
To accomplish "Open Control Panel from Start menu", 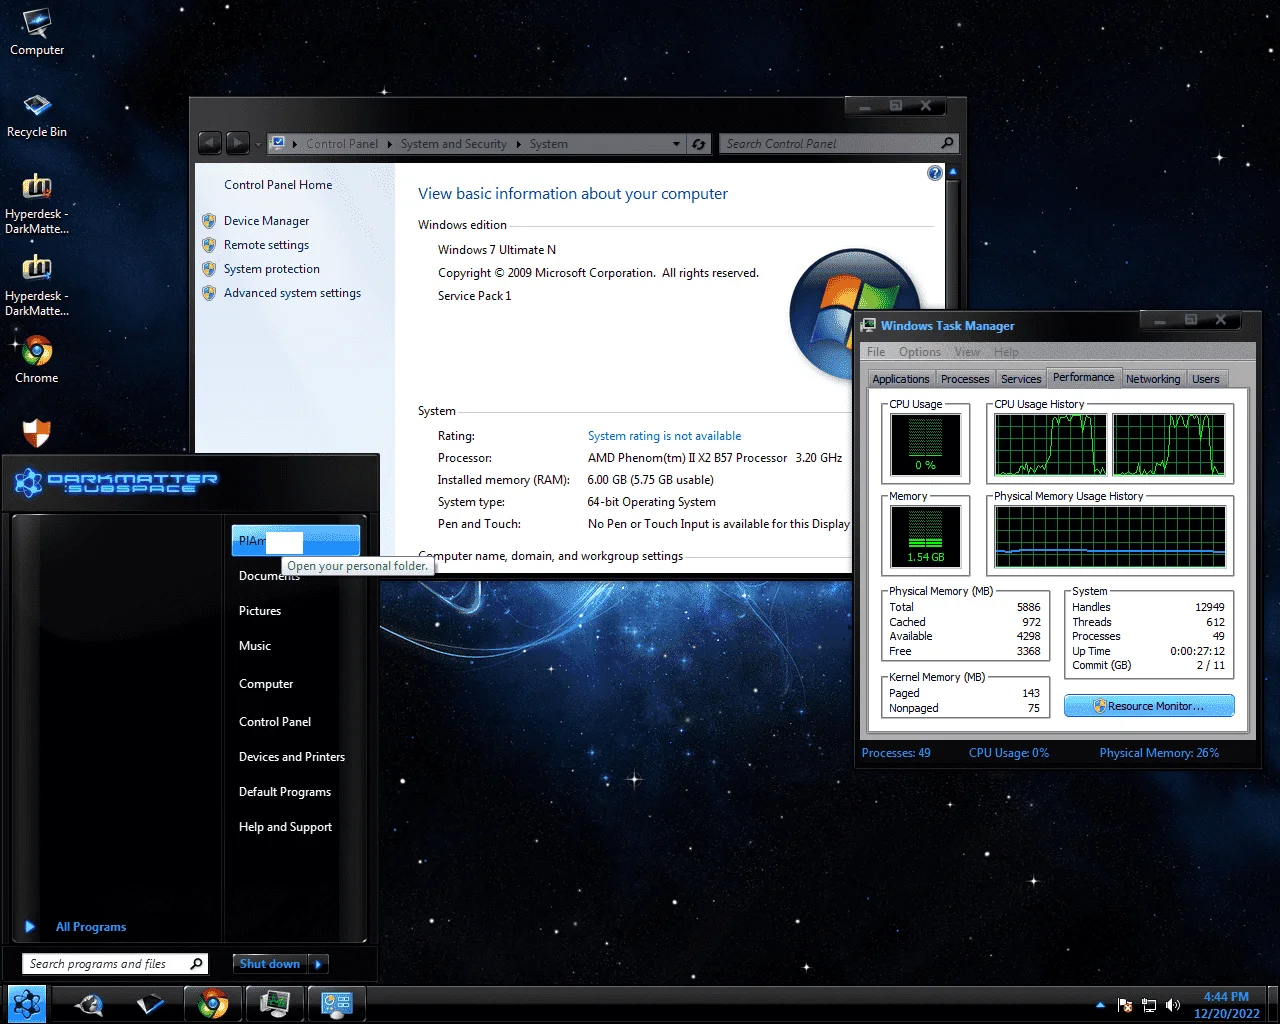I will [x=275, y=722].
